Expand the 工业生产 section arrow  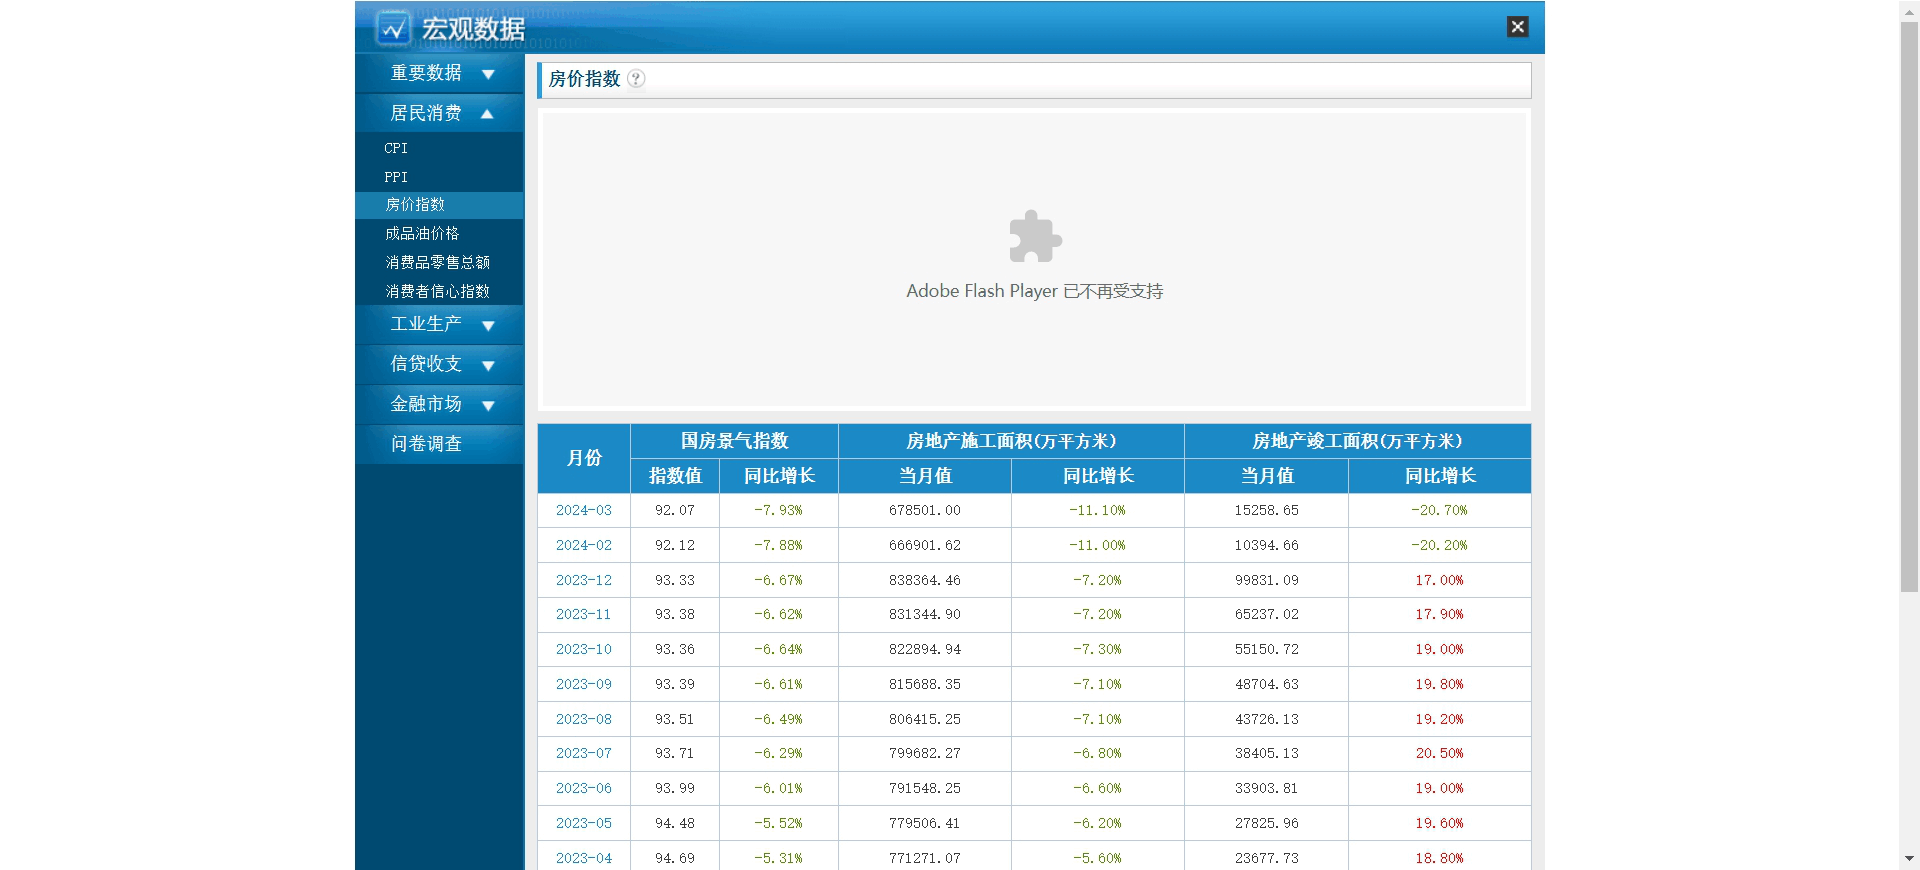tap(488, 325)
